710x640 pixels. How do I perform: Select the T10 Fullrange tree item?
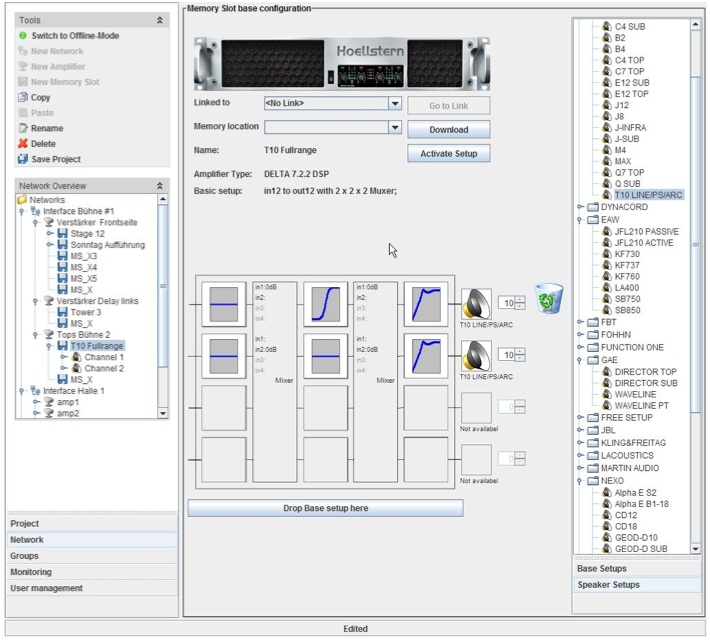click(96, 346)
